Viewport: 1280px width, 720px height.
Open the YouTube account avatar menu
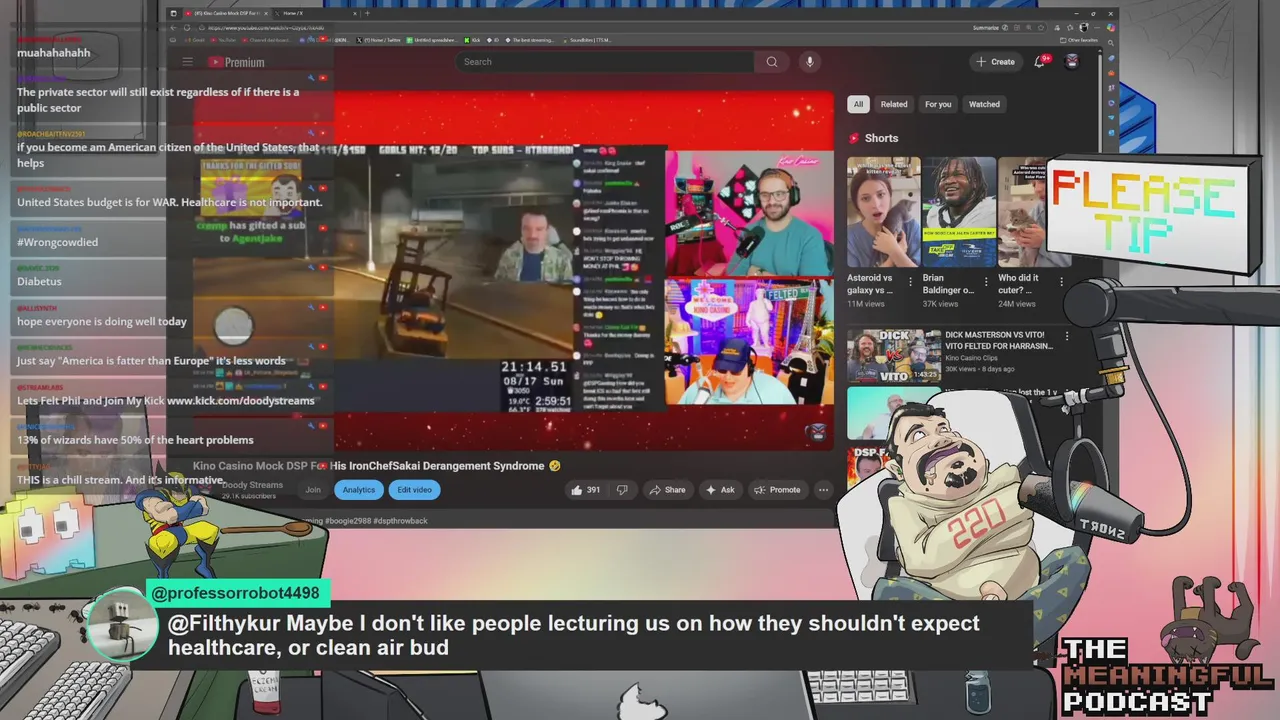pos(1072,62)
